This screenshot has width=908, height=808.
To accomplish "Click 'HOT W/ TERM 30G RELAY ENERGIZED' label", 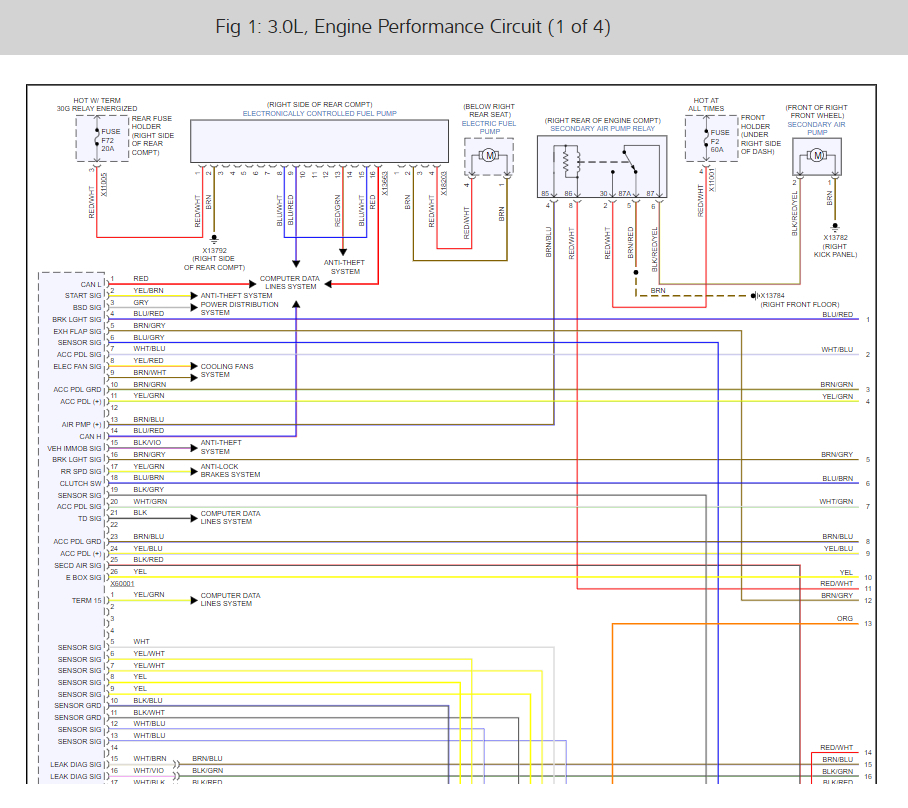I will [97, 104].
